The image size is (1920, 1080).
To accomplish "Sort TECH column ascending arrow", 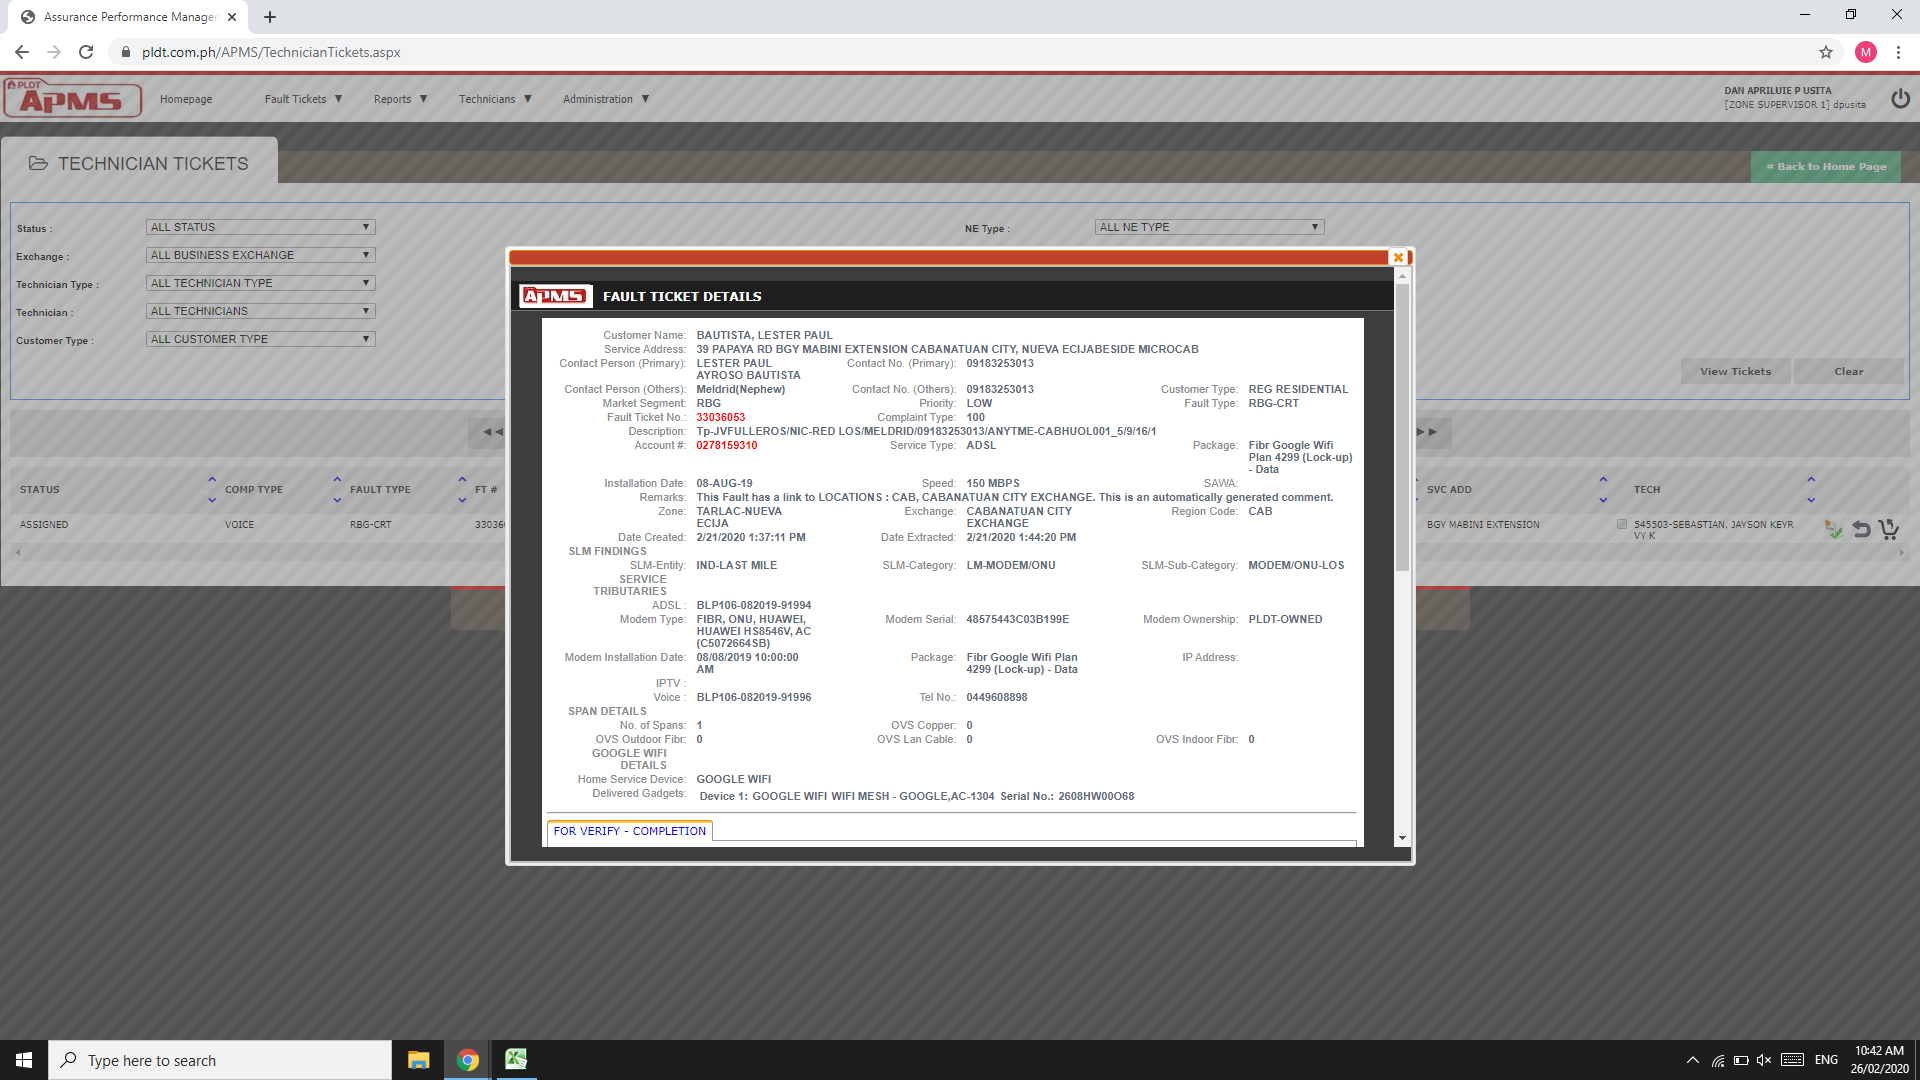I will (x=1811, y=480).
